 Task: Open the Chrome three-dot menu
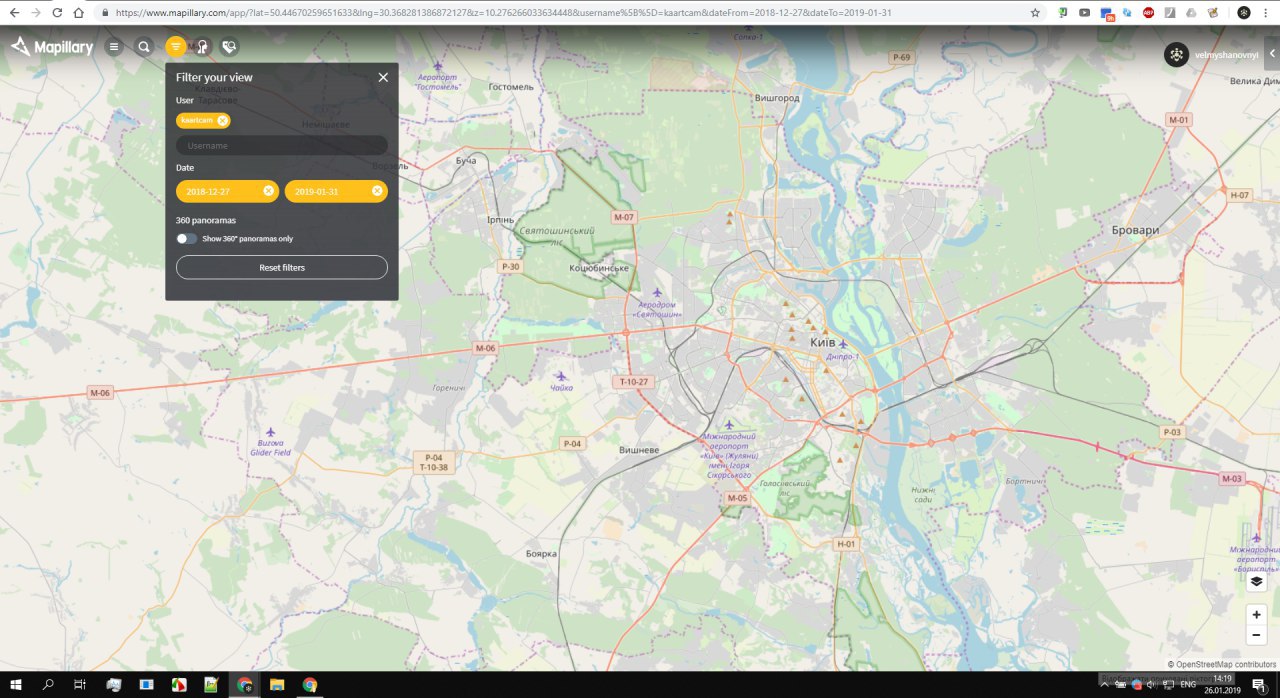pyautogui.click(x=1267, y=13)
